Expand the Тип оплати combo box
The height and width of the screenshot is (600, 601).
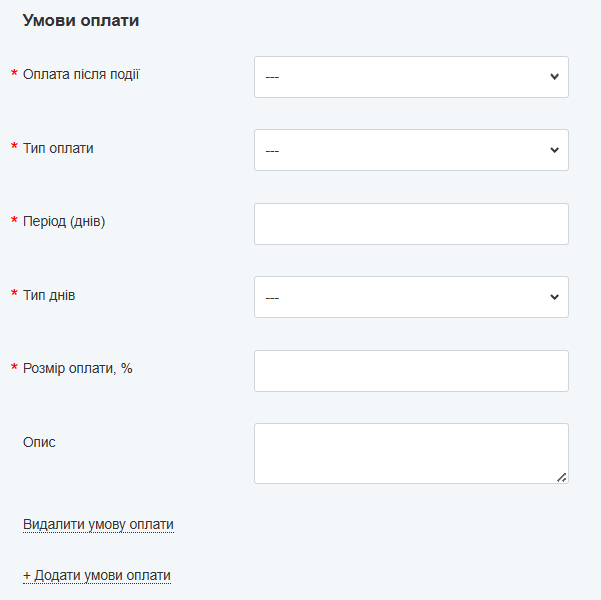click(x=411, y=150)
